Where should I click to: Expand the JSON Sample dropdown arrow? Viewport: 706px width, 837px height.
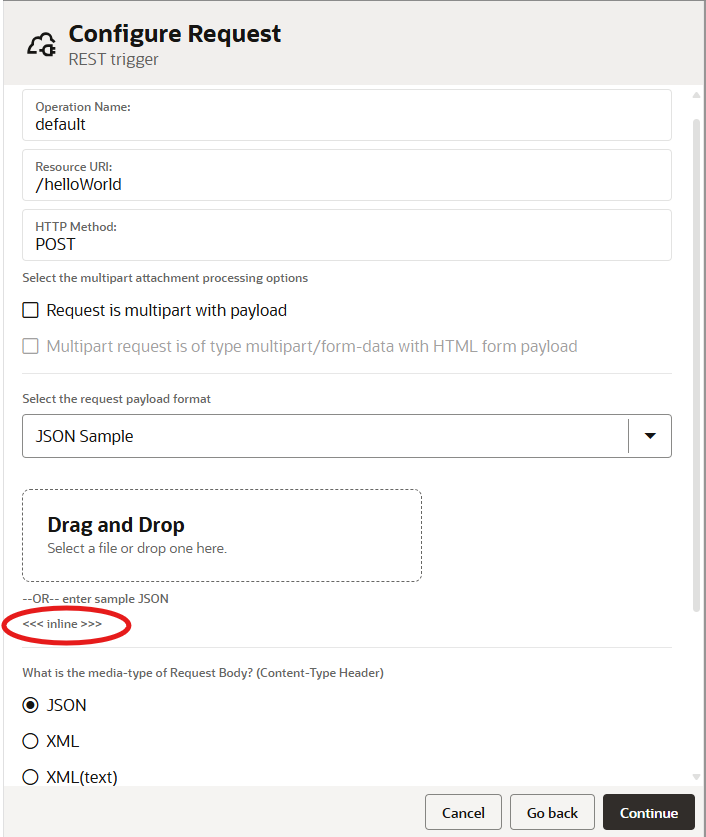coord(649,436)
